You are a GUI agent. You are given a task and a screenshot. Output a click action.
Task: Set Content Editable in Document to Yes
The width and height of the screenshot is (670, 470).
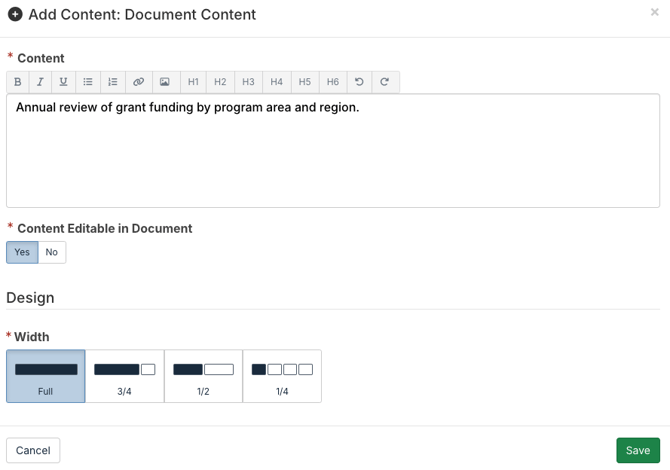pyautogui.click(x=22, y=252)
